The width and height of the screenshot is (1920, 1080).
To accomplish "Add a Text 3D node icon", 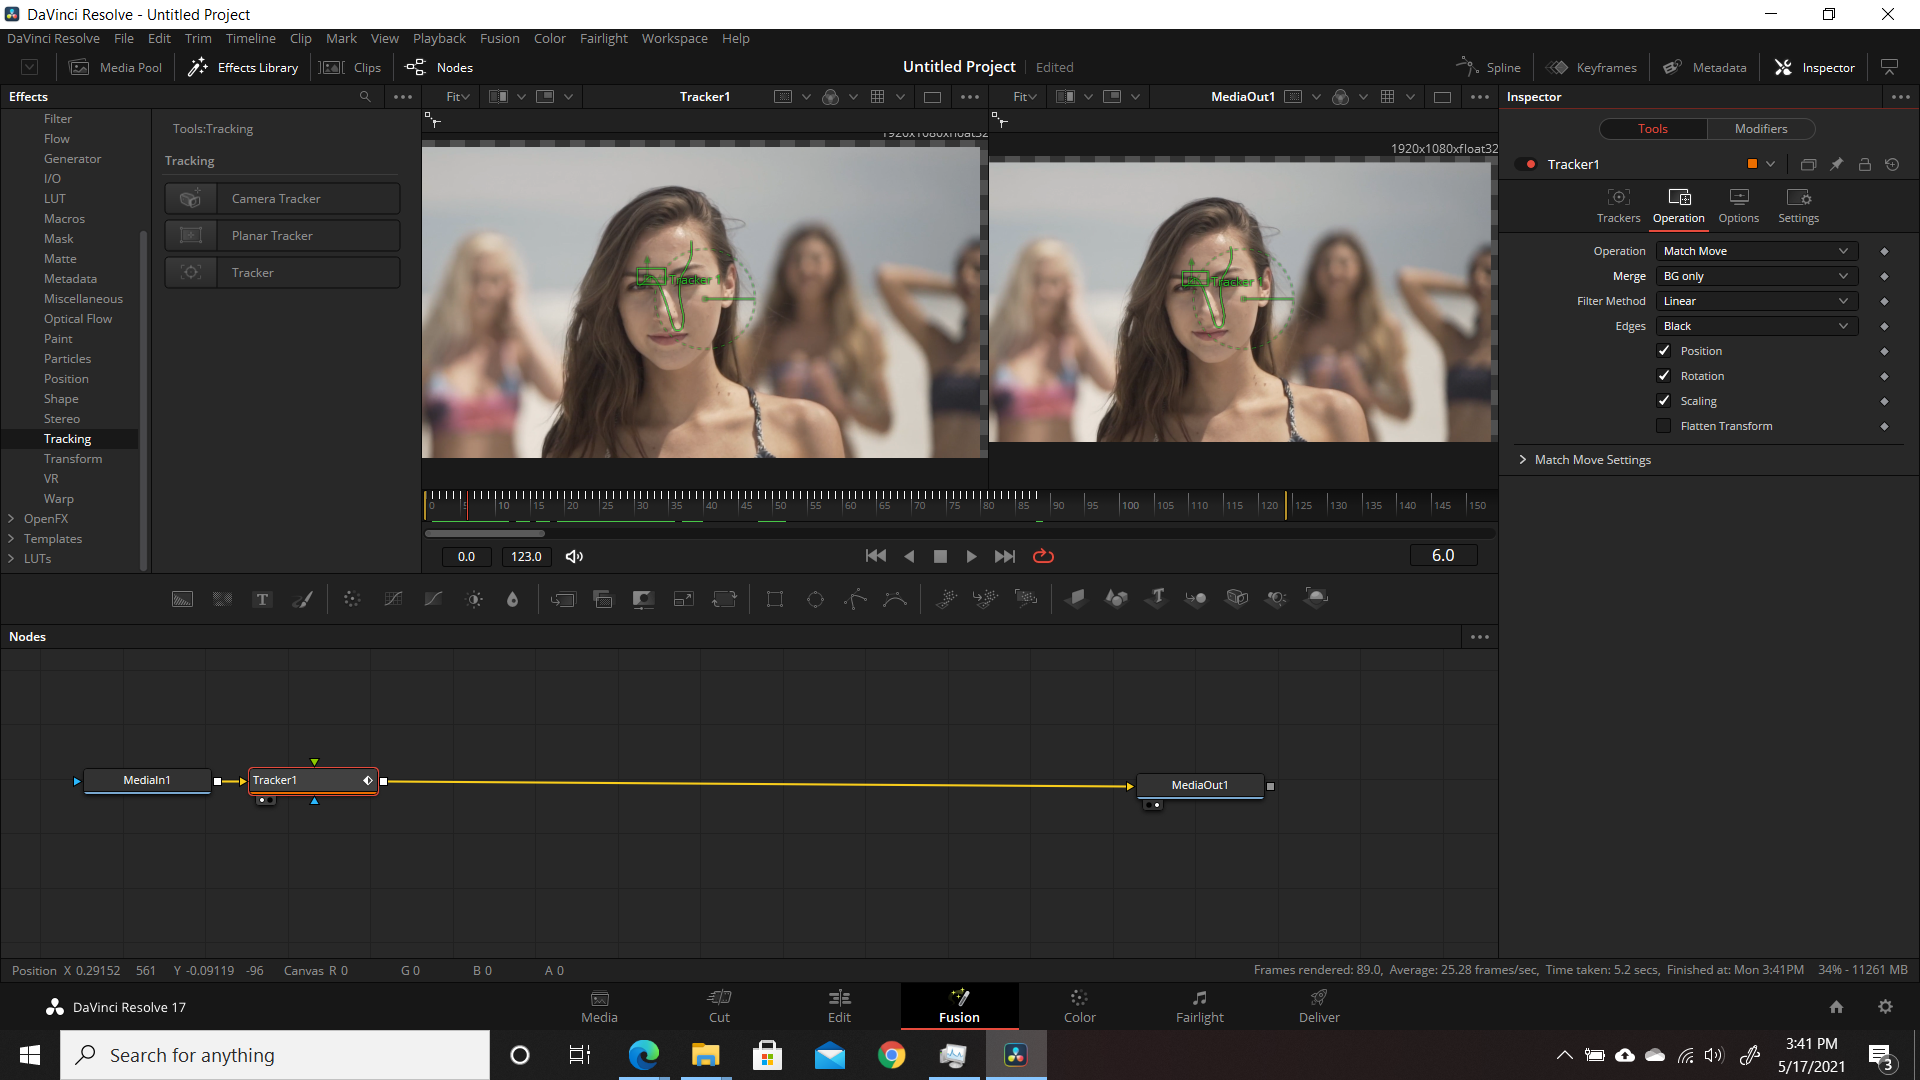I will pos(1157,599).
